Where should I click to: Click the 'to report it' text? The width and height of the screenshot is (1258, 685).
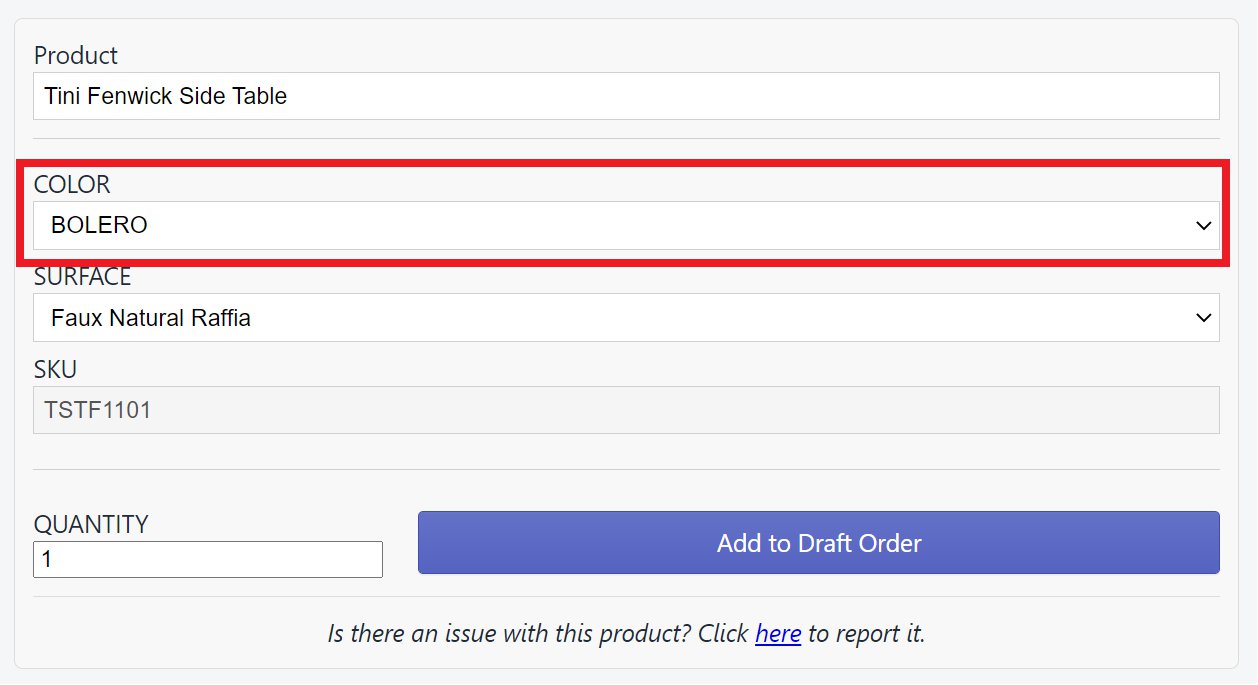click(x=866, y=633)
